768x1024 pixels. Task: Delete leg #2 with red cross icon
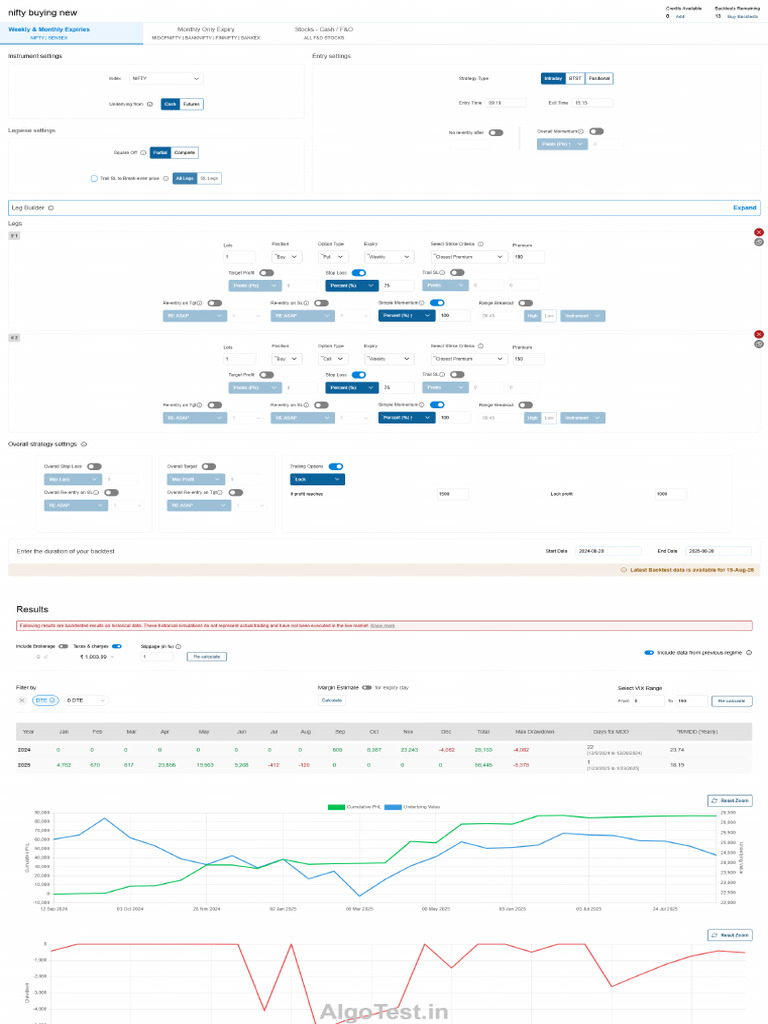(759, 334)
